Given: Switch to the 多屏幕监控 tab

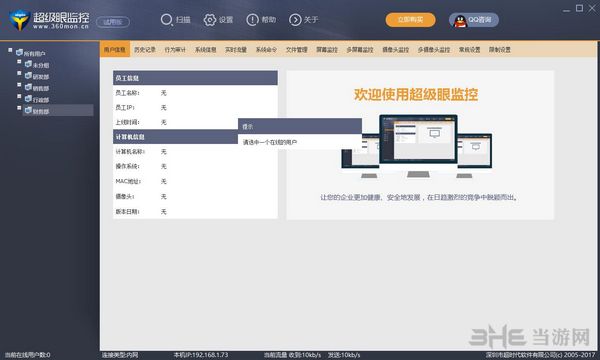Looking at the screenshot, I should tap(360, 50).
